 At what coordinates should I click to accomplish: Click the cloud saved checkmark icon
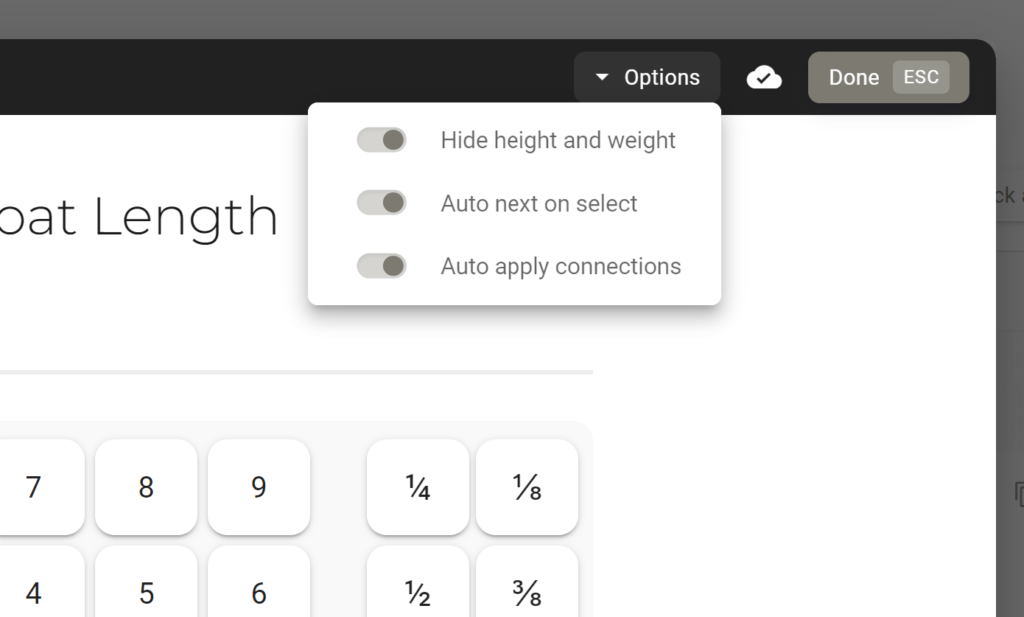(x=764, y=77)
